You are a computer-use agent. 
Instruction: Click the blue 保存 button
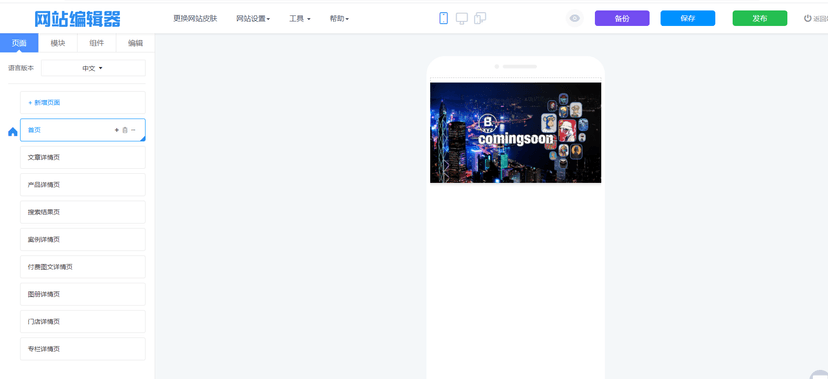pos(688,18)
